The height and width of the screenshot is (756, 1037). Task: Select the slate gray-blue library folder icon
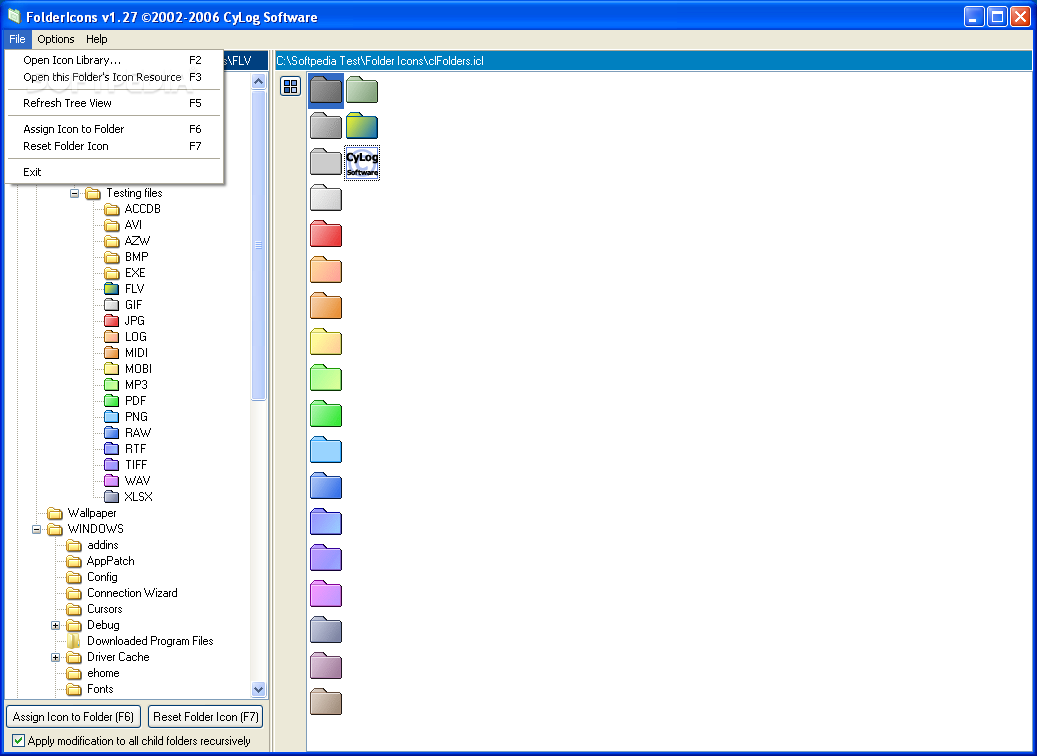[x=326, y=629]
